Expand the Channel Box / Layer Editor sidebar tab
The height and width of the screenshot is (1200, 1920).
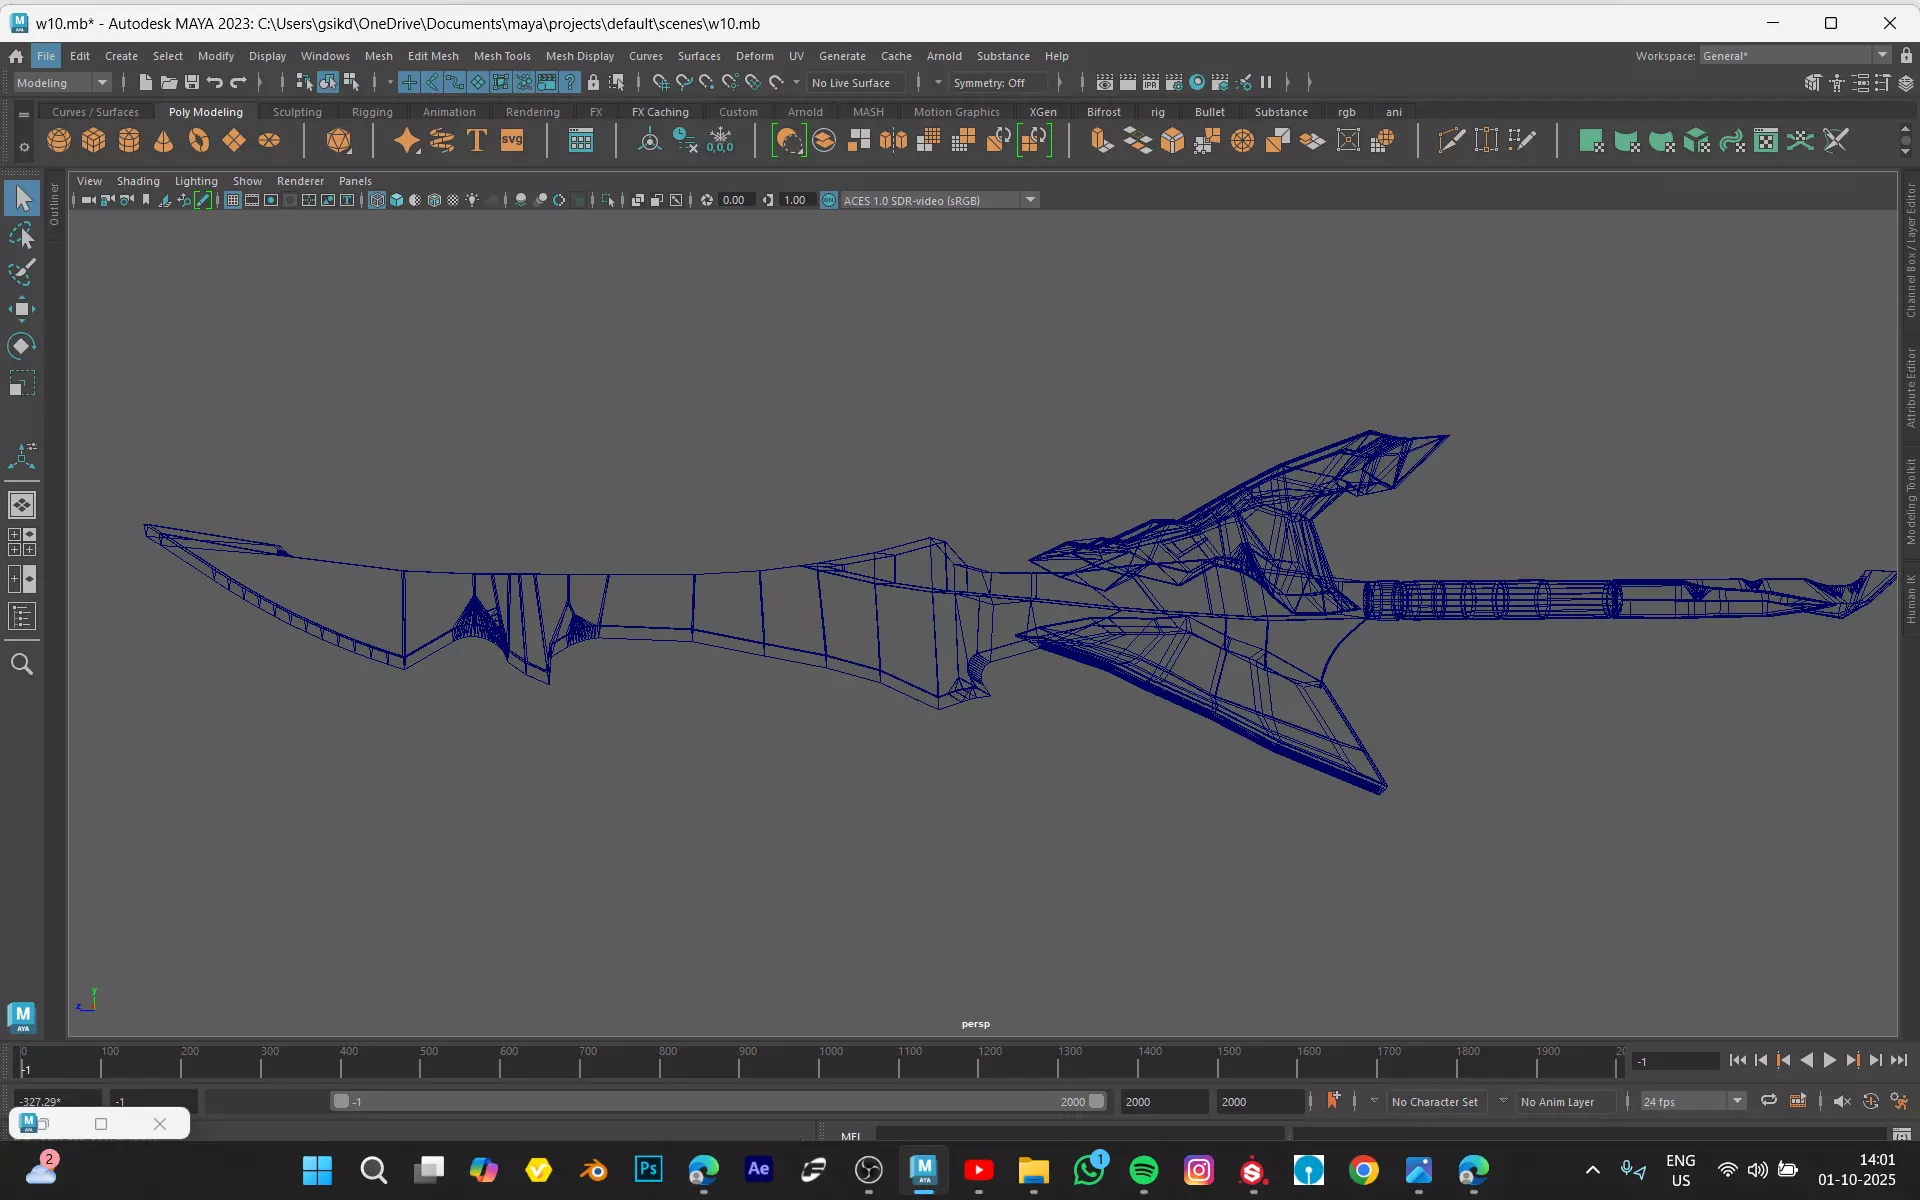[1910, 250]
